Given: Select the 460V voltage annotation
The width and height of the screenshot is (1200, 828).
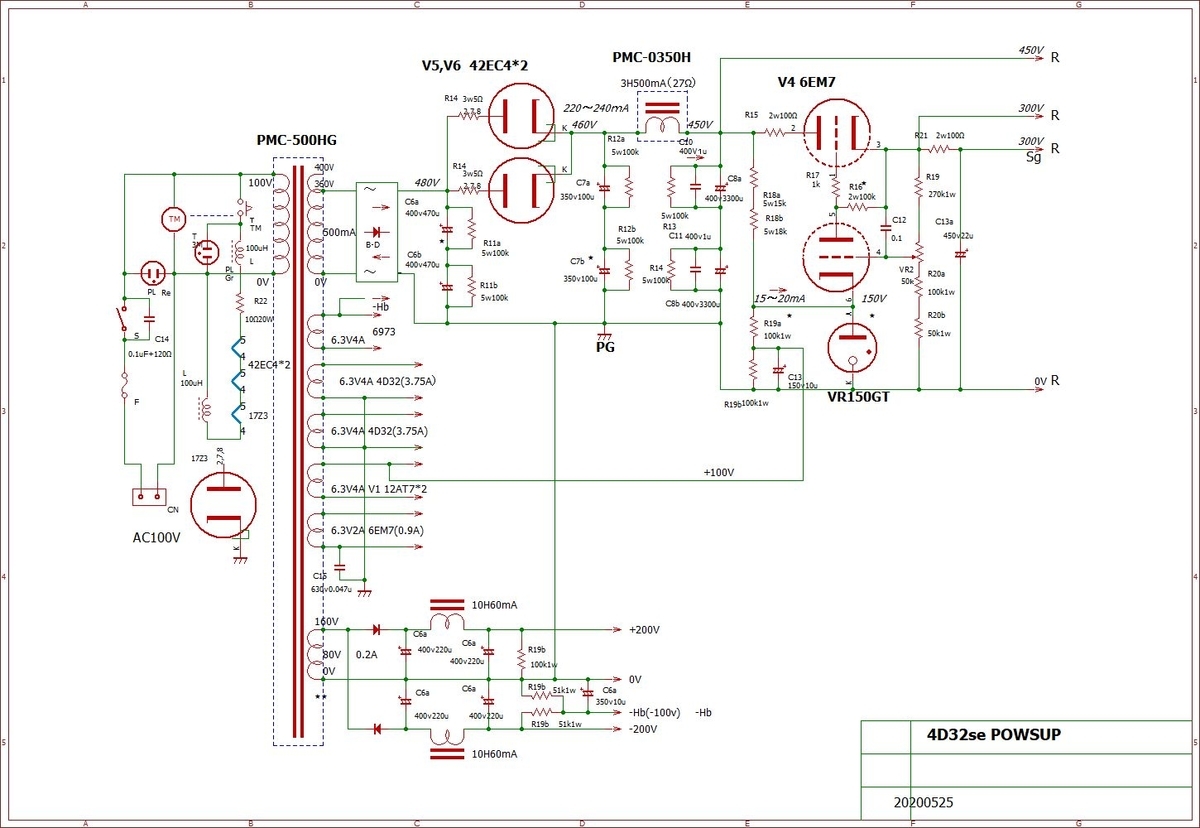Looking at the screenshot, I should [584, 125].
